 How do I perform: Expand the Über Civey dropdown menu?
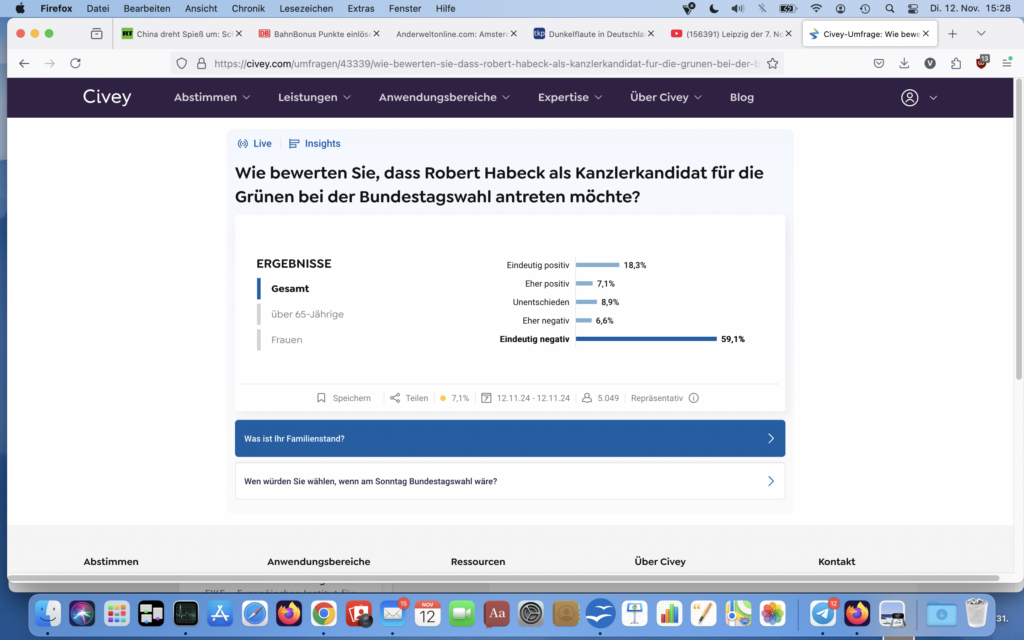coord(666,98)
